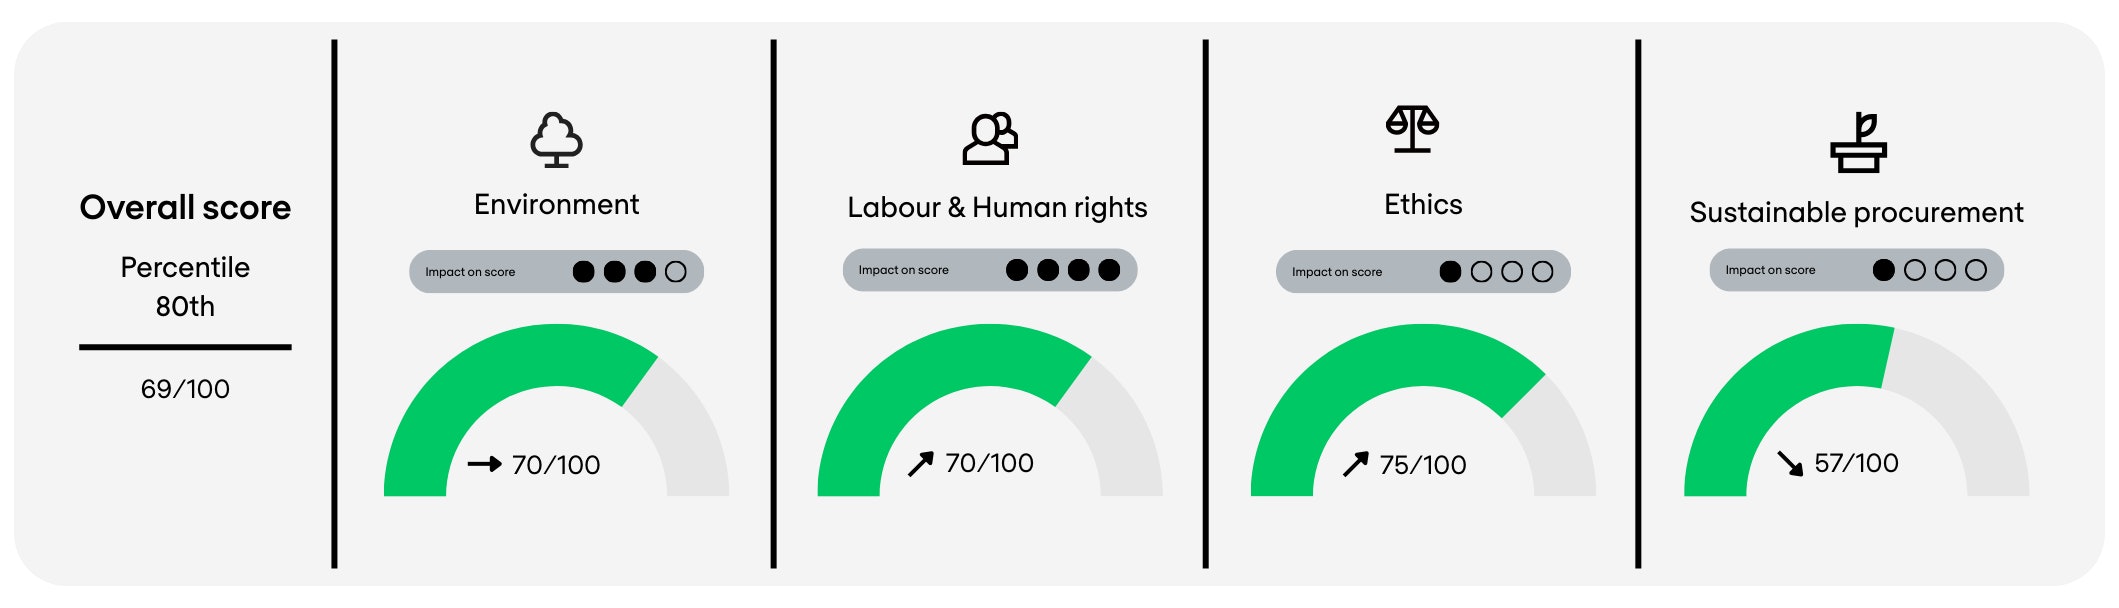The image size is (2119, 608).
Task: Click the Percentile 80th text
Action: (185, 287)
